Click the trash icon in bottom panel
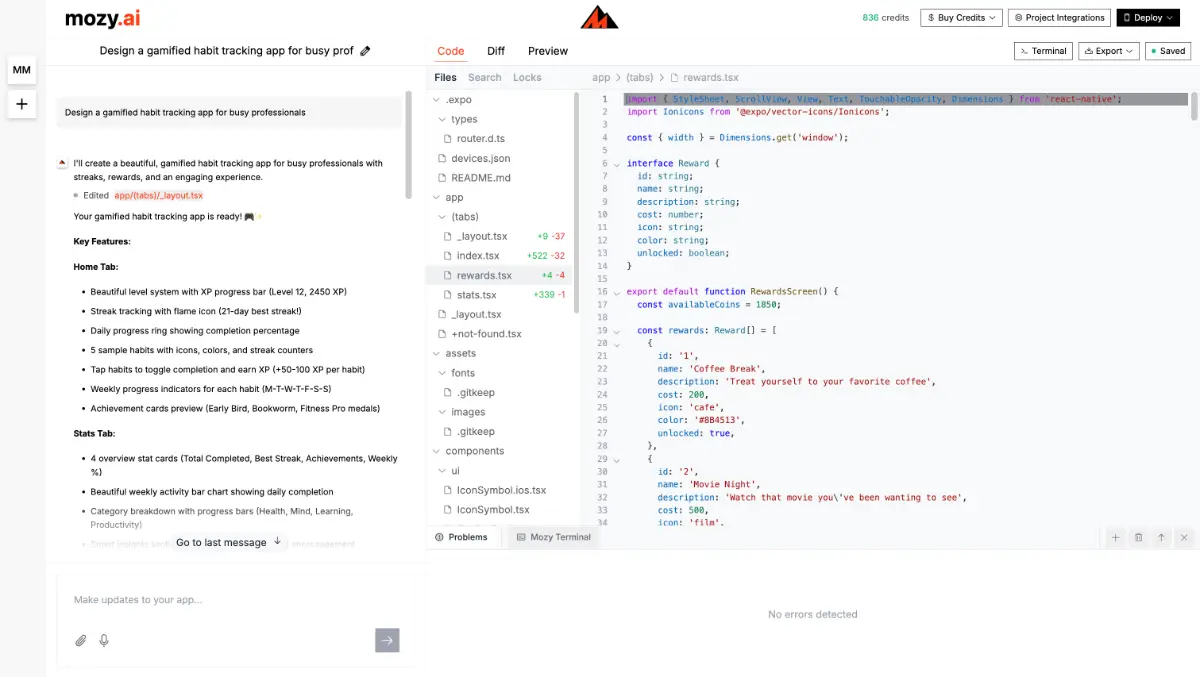The image size is (1200, 677). coord(1138,537)
